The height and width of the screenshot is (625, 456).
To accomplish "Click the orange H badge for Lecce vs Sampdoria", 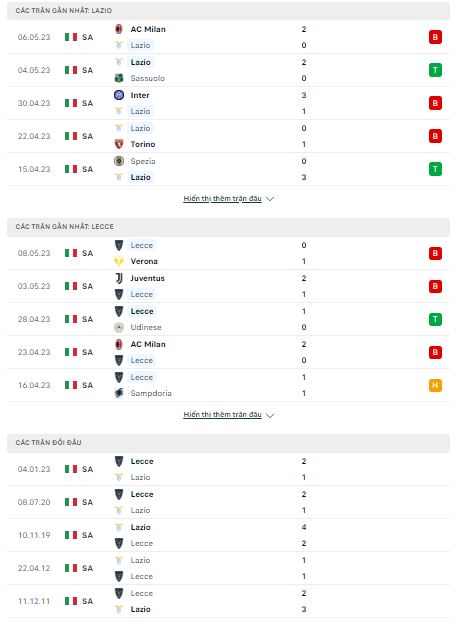I will point(435,385).
